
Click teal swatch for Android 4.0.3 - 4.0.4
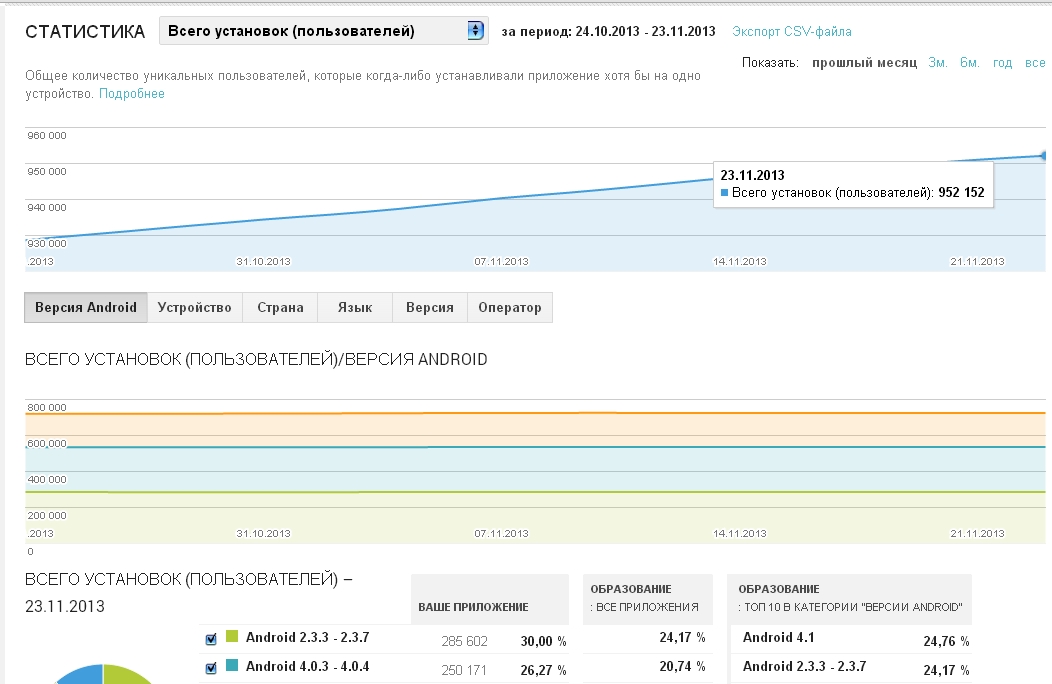232,665
